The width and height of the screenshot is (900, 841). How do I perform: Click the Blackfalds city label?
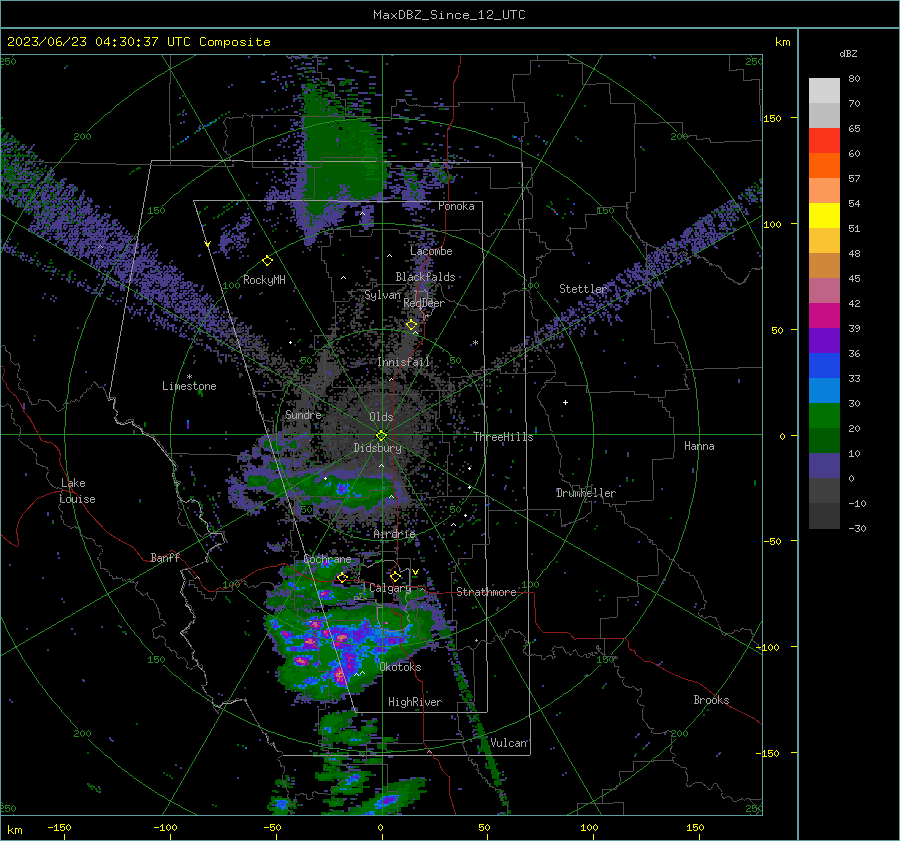(x=425, y=277)
